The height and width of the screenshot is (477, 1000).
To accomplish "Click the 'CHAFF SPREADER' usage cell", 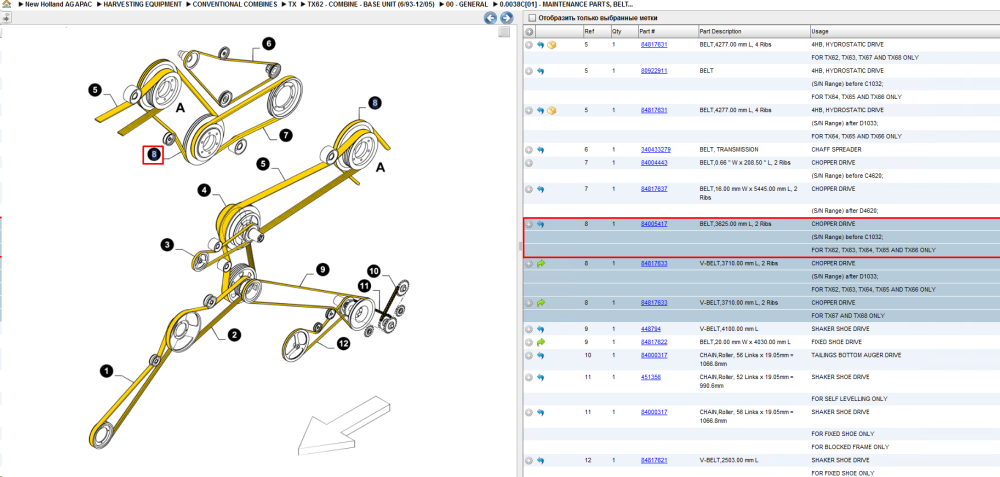I will coord(904,150).
